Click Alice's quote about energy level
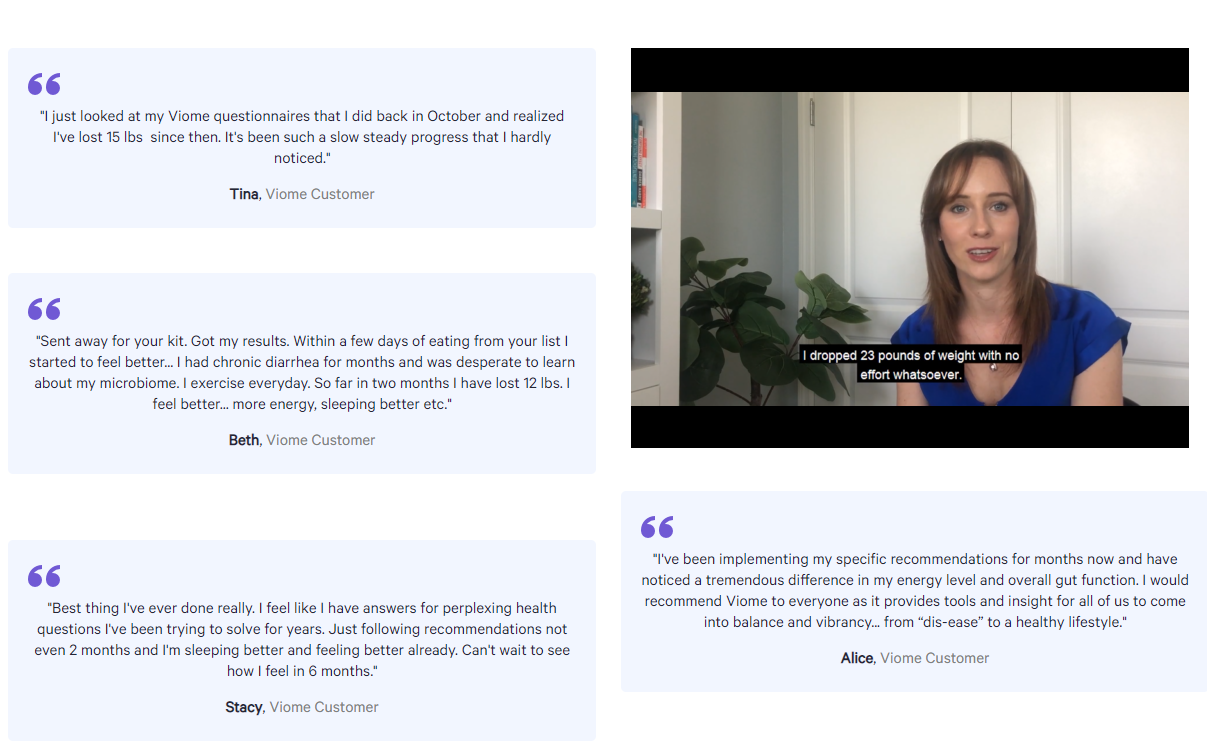This screenshot has width=1207, height=751. (x=915, y=590)
